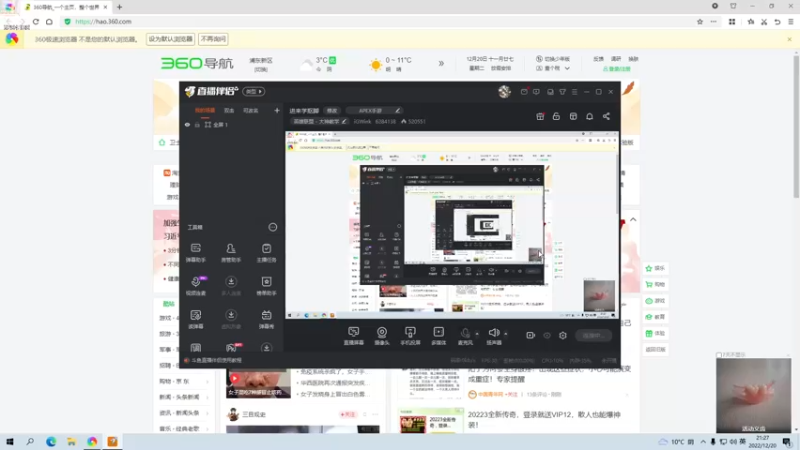Click the browser page vertical scrollbar
Image resolution: width=800 pixels, height=450 pixels.
[x=796, y=128]
